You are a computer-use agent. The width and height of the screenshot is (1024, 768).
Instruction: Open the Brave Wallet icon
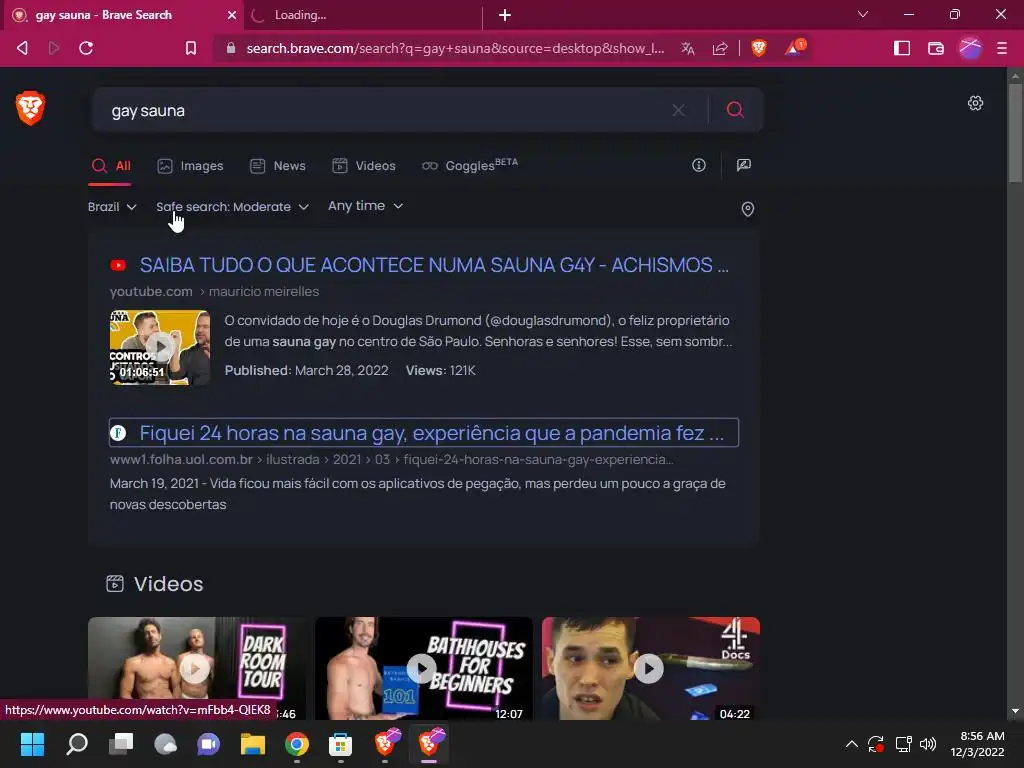936,48
